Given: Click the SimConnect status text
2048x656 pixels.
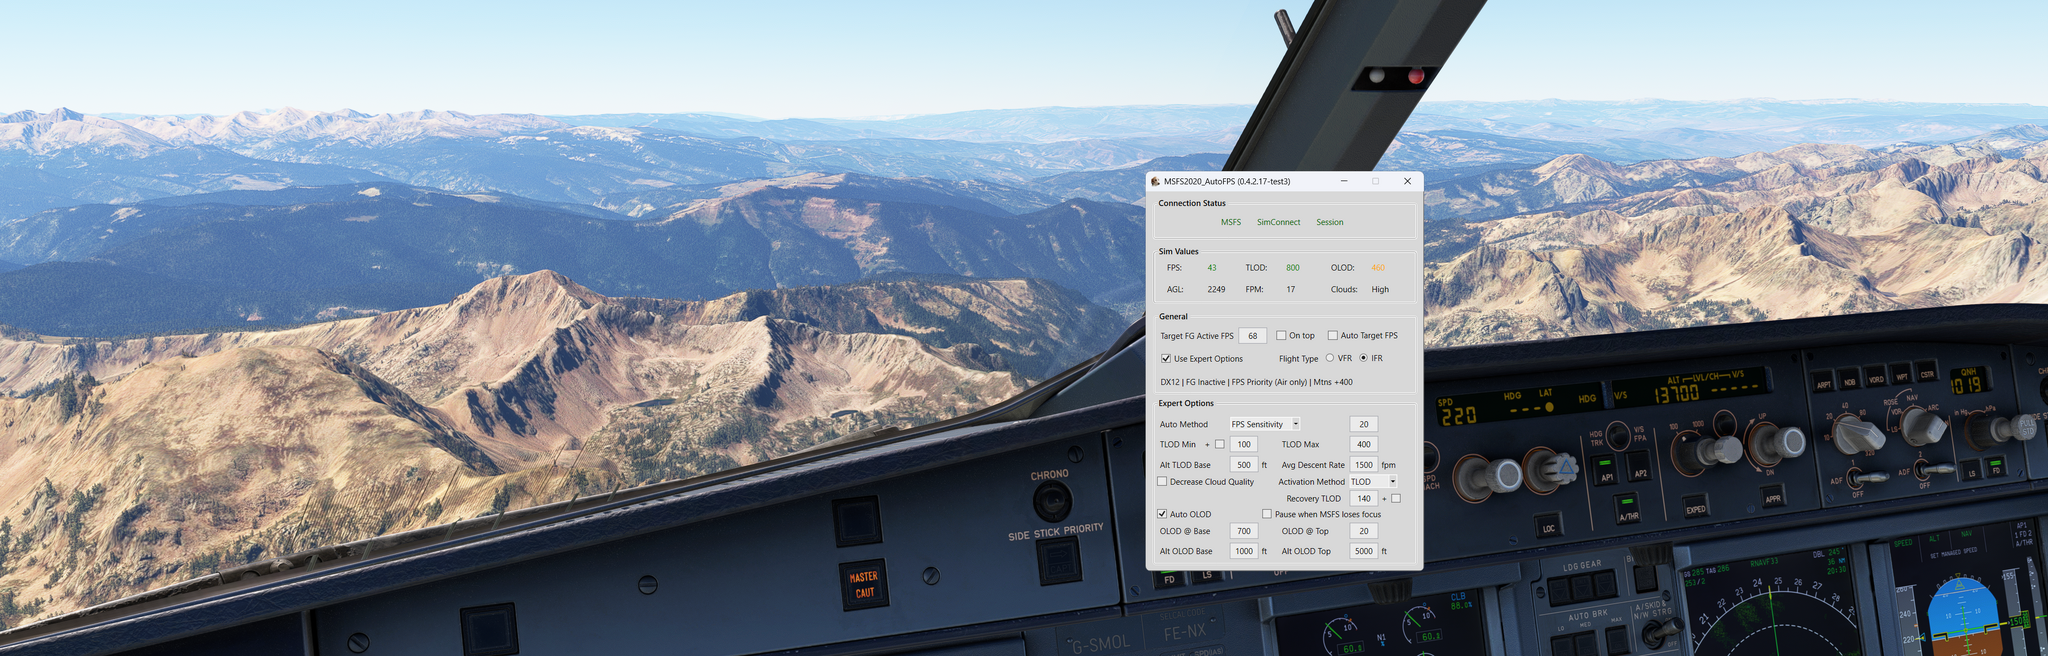Looking at the screenshot, I should coord(1279,222).
